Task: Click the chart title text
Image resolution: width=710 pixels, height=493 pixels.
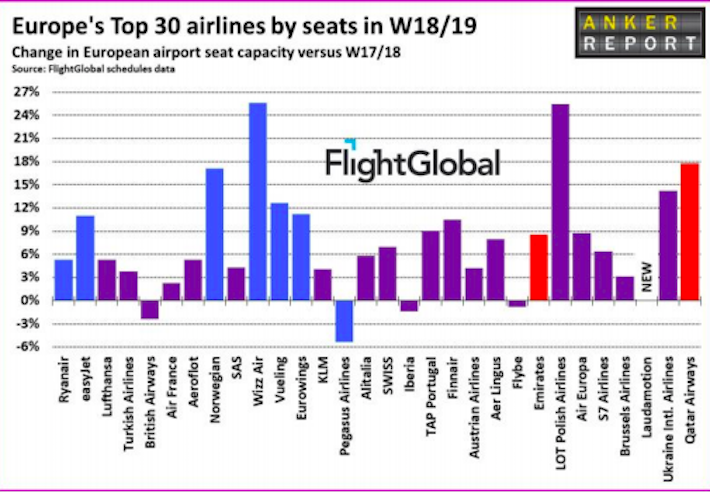Action: click(x=244, y=26)
